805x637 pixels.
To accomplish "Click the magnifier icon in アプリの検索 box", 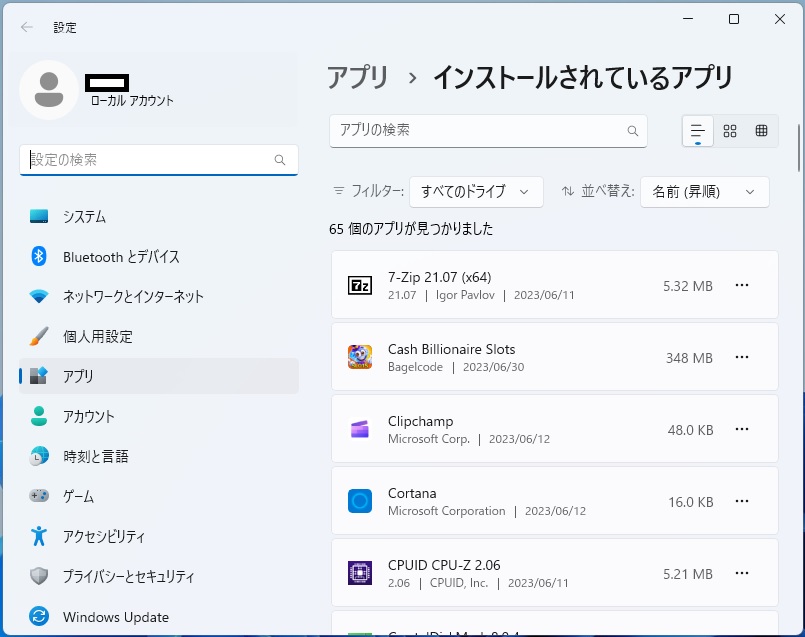I will [x=633, y=131].
